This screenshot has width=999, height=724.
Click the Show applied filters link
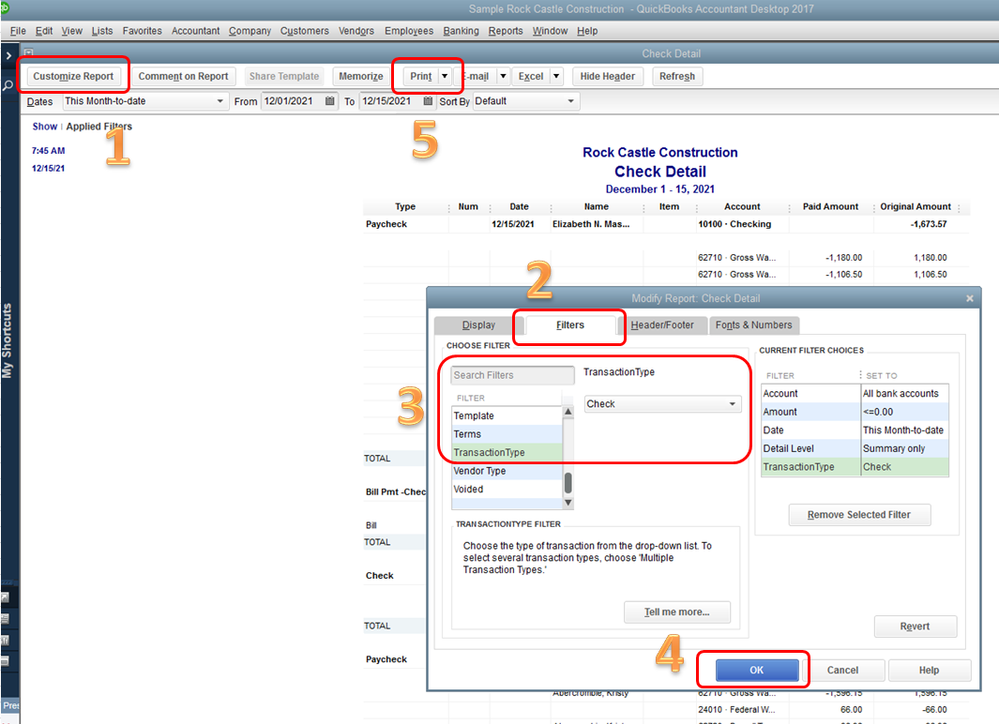(x=45, y=126)
